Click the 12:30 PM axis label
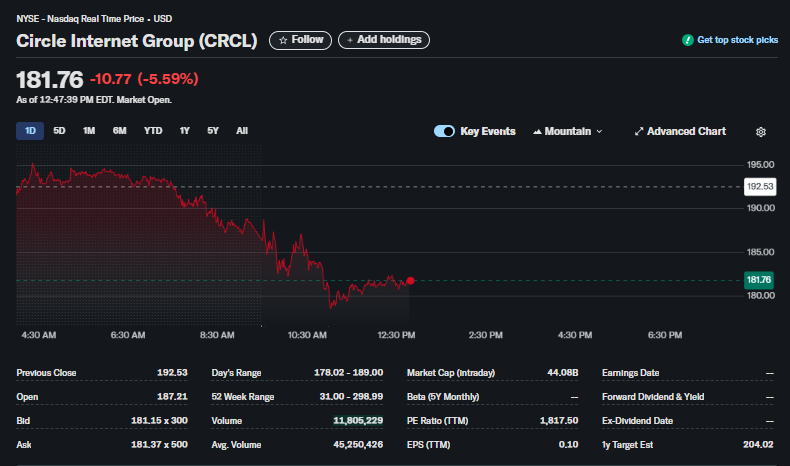Image resolution: width=790 pixels, height=466 pixels. (397, 335)
